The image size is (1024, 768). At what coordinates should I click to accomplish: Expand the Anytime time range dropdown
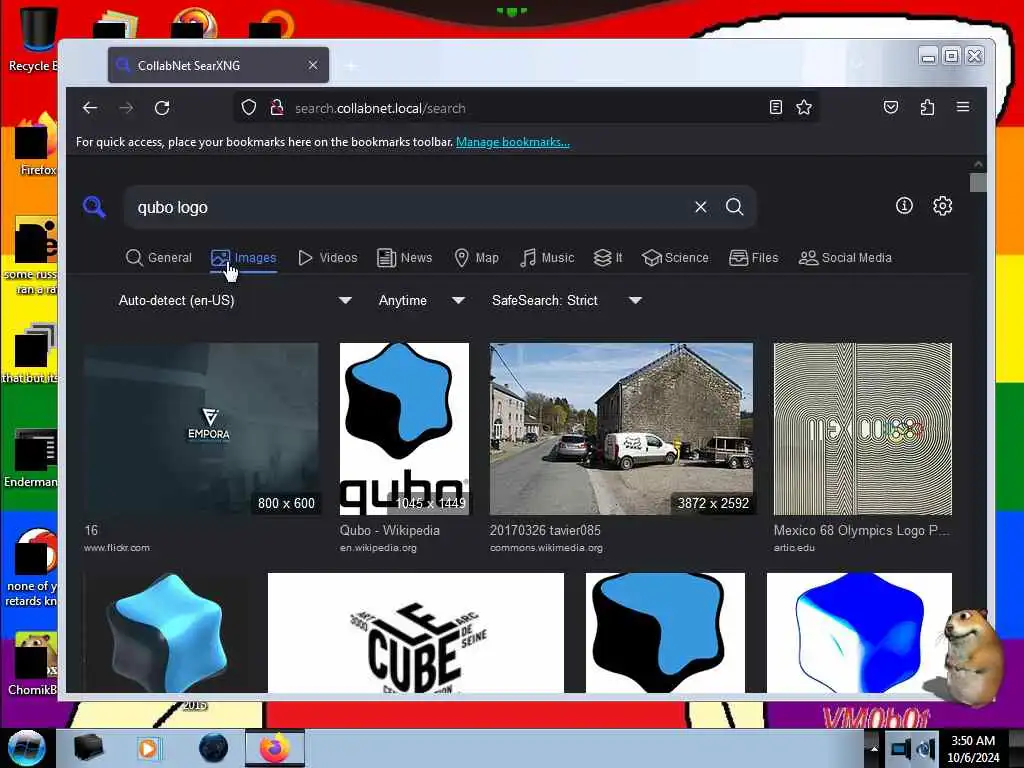(421, 300)
